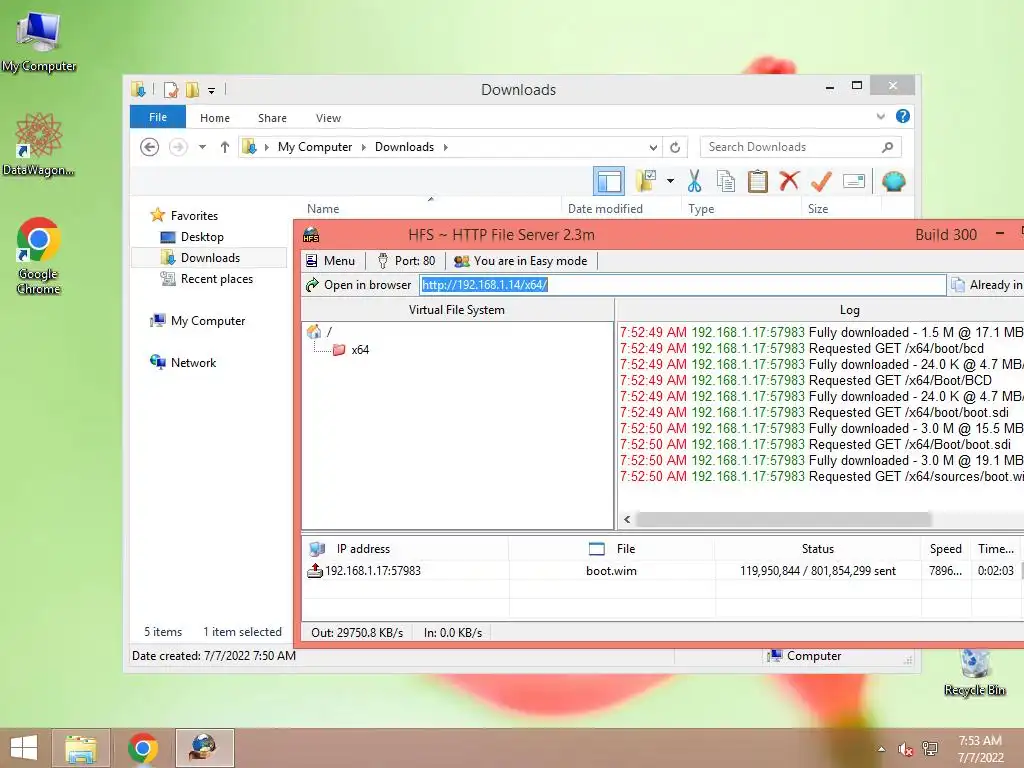The width and height of the screenshot is (1024, 768).
Task: Select Favorites in navigation pane
Action: 194,216
